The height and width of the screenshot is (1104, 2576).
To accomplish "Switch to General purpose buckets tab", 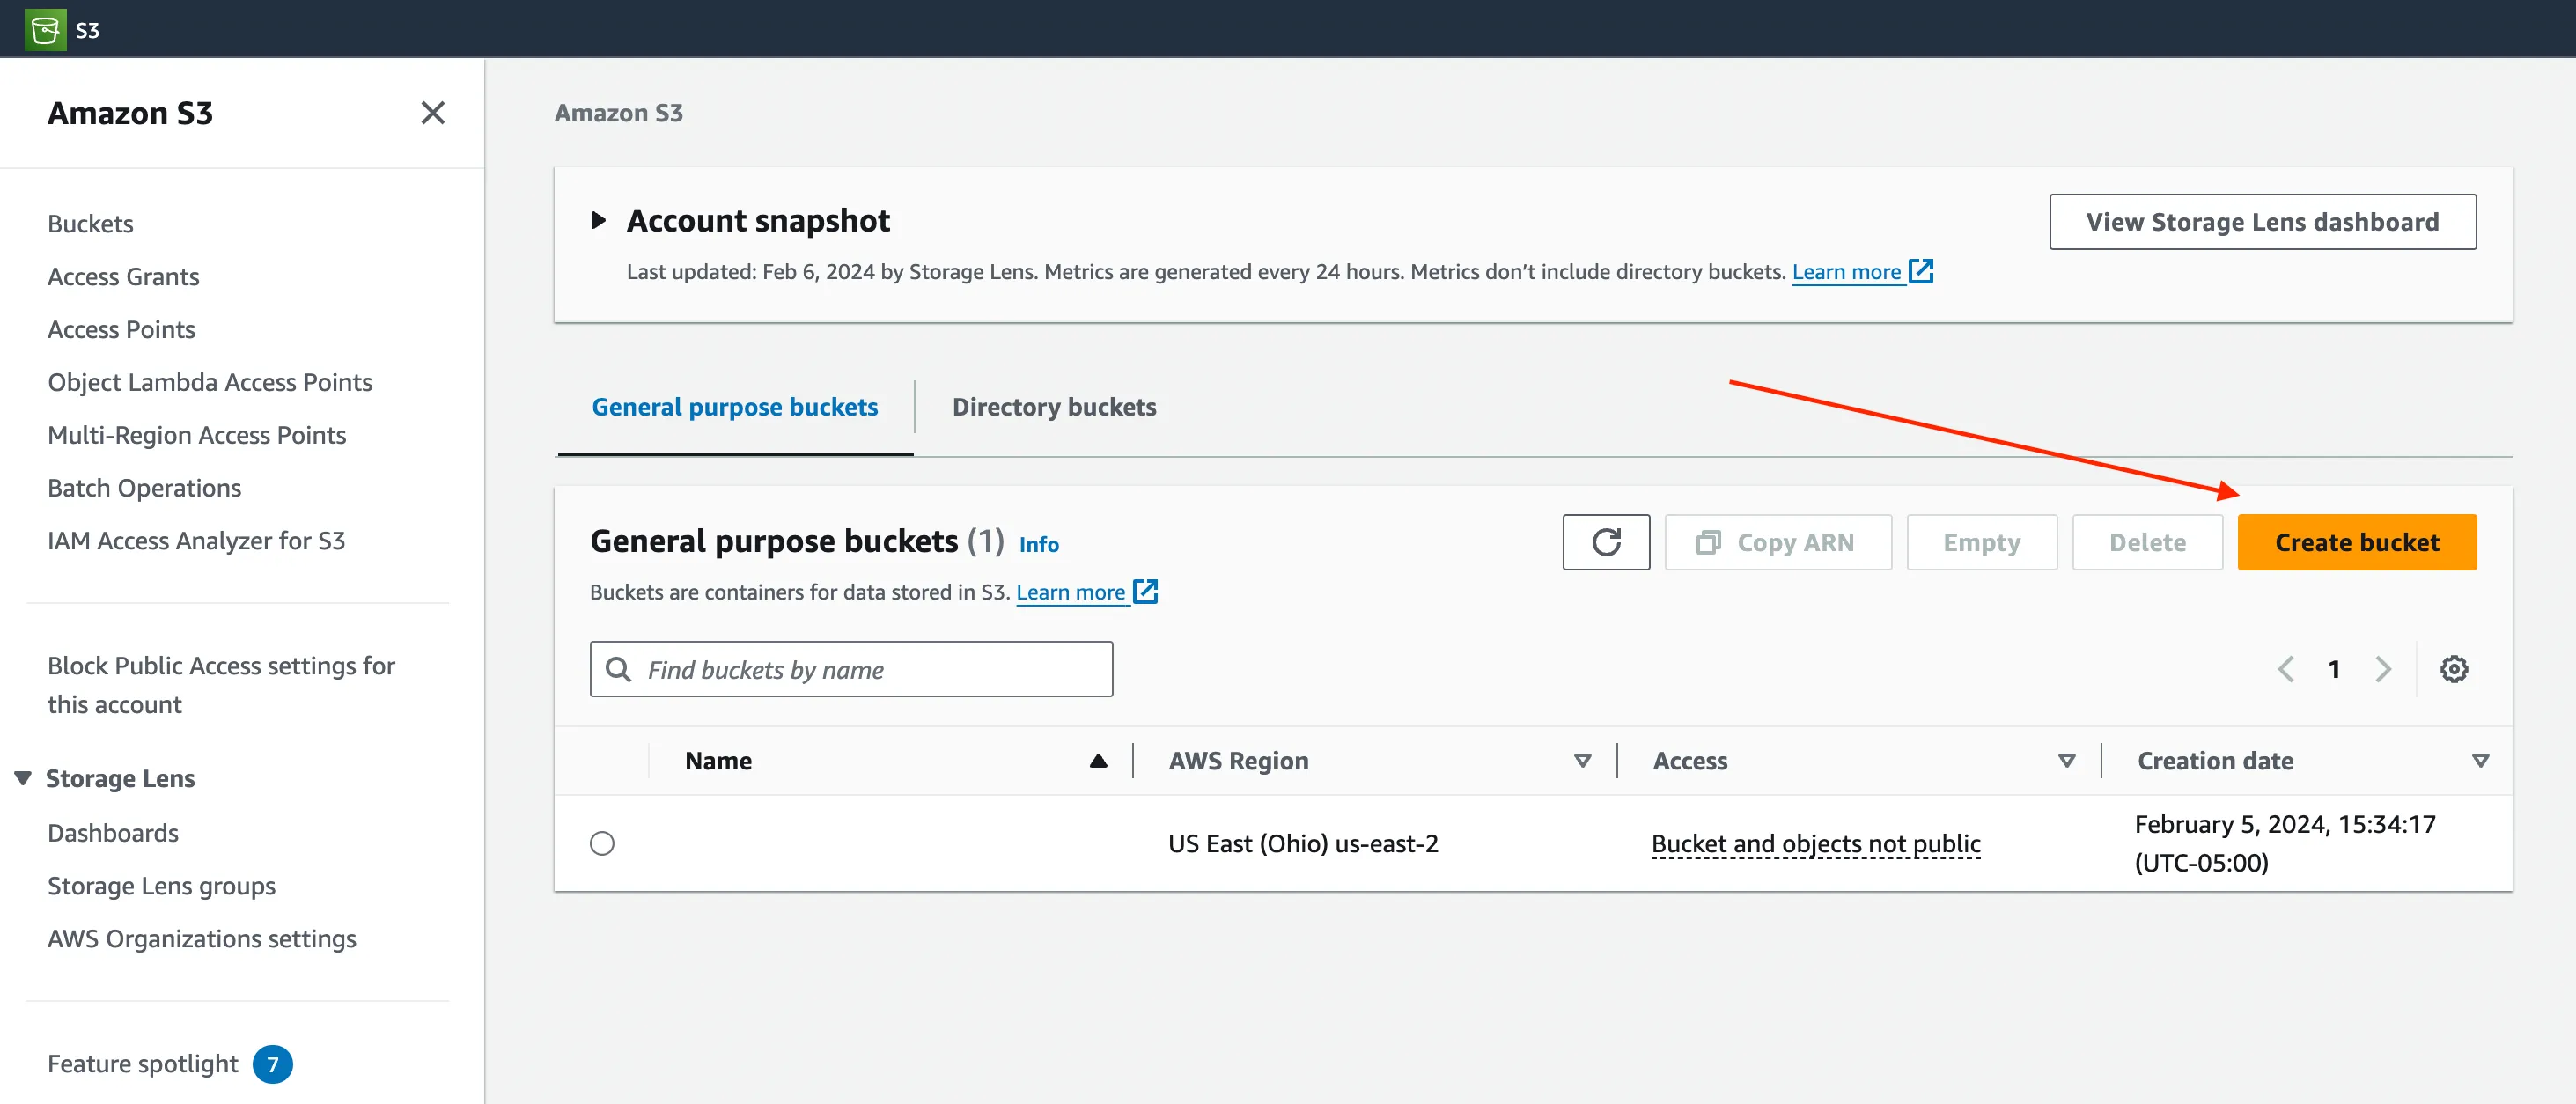I will click(x=736, y=406).
